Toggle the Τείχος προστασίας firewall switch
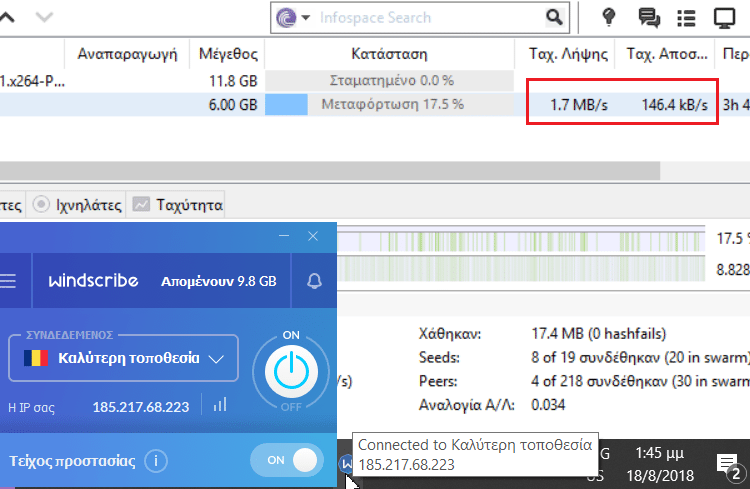 pos(287,460)
